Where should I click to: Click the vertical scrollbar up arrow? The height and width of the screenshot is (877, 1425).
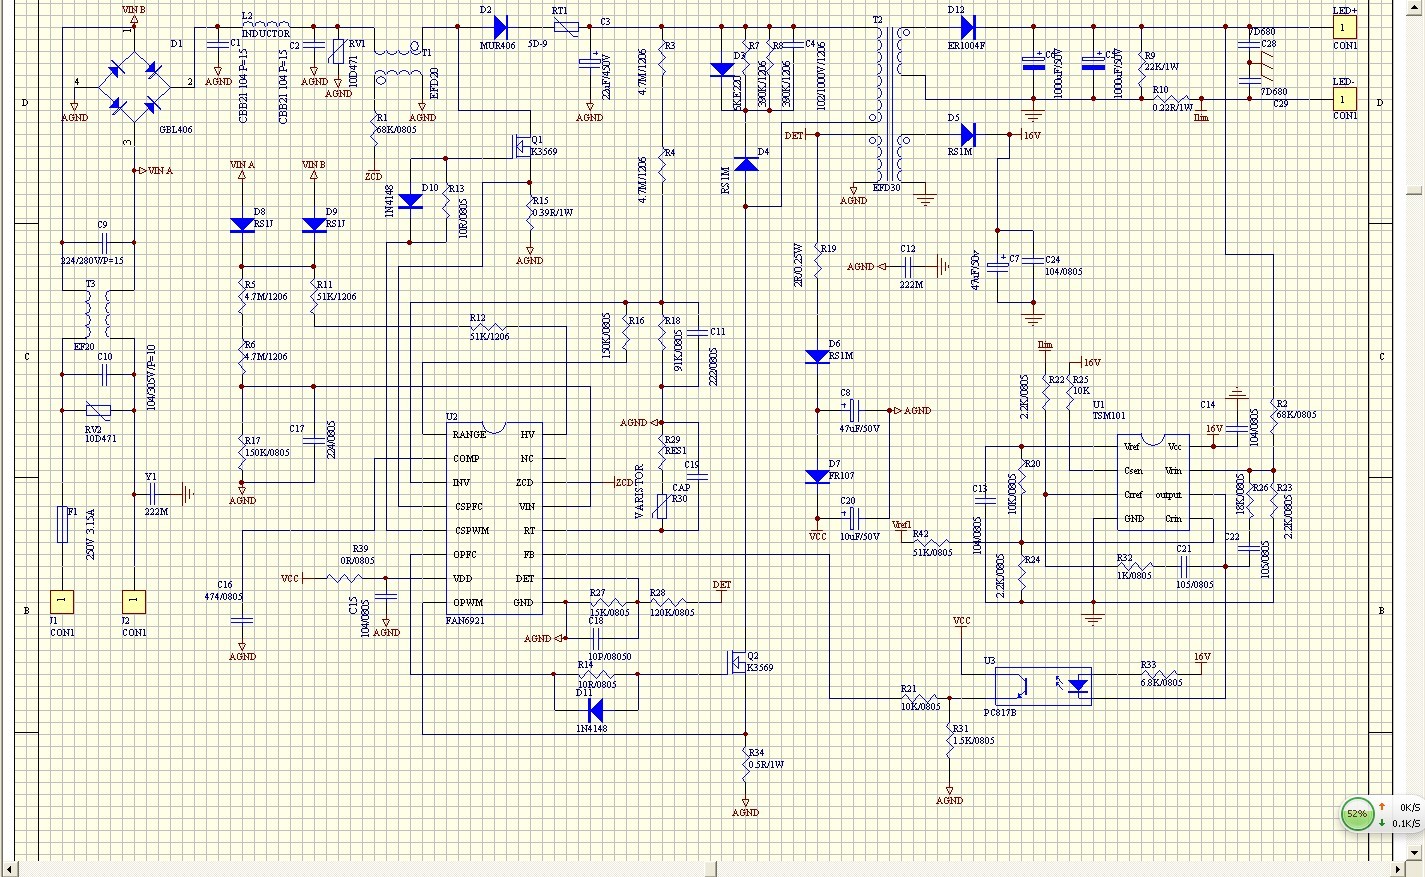[x=1413, y=8]
